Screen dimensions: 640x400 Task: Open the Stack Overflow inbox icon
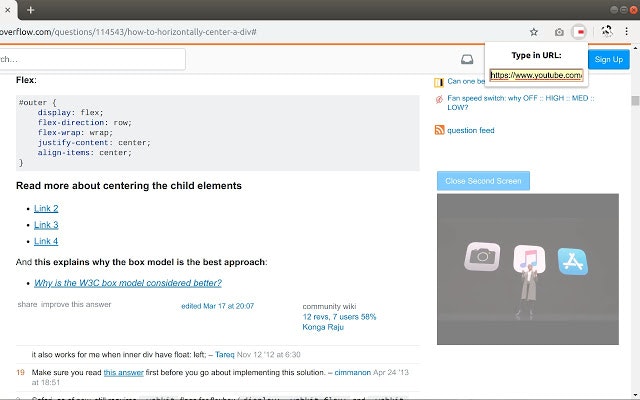(467, 60)
